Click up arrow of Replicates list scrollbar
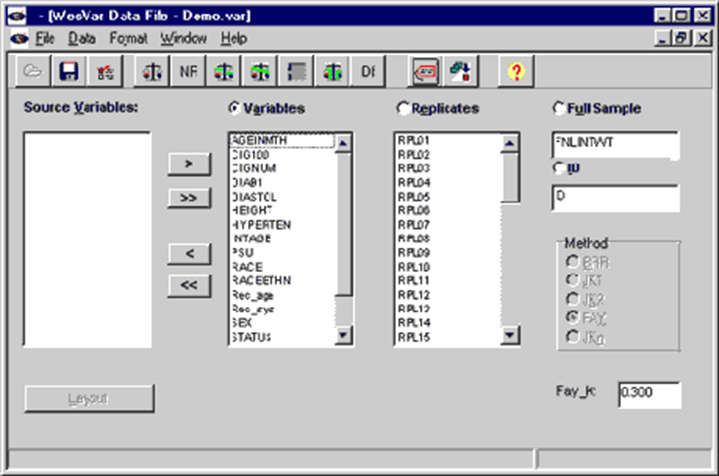This screenshot has width=719, height=476. (510, 144)
